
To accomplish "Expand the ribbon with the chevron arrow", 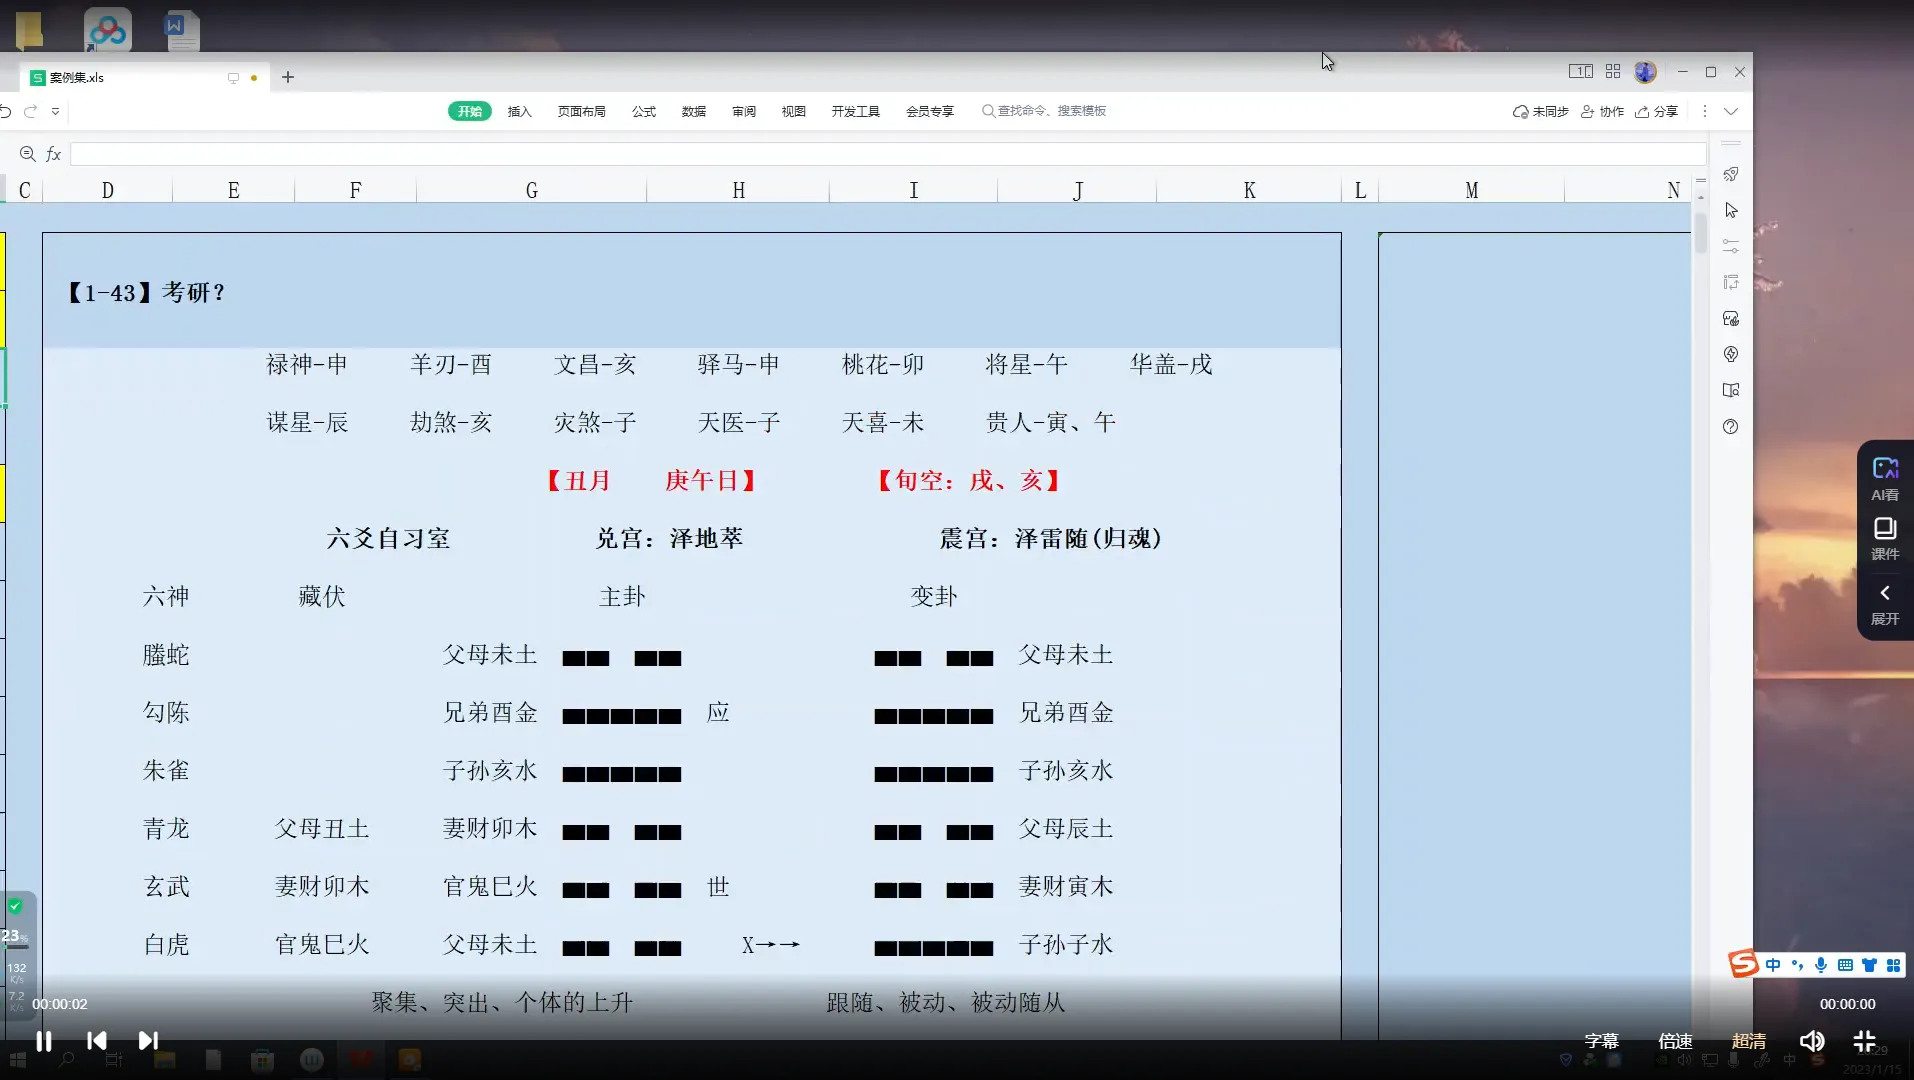I will click(x=1732, y=111).
